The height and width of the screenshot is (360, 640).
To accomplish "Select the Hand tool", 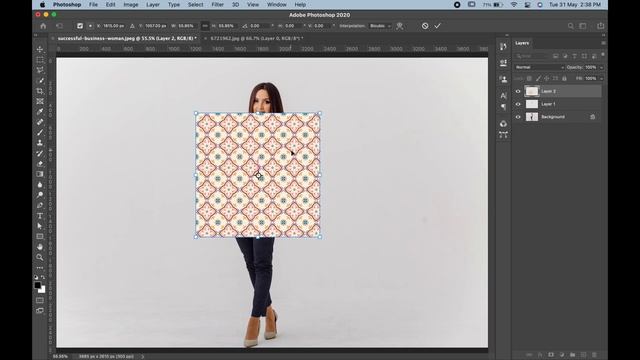I will pos(40,247).
